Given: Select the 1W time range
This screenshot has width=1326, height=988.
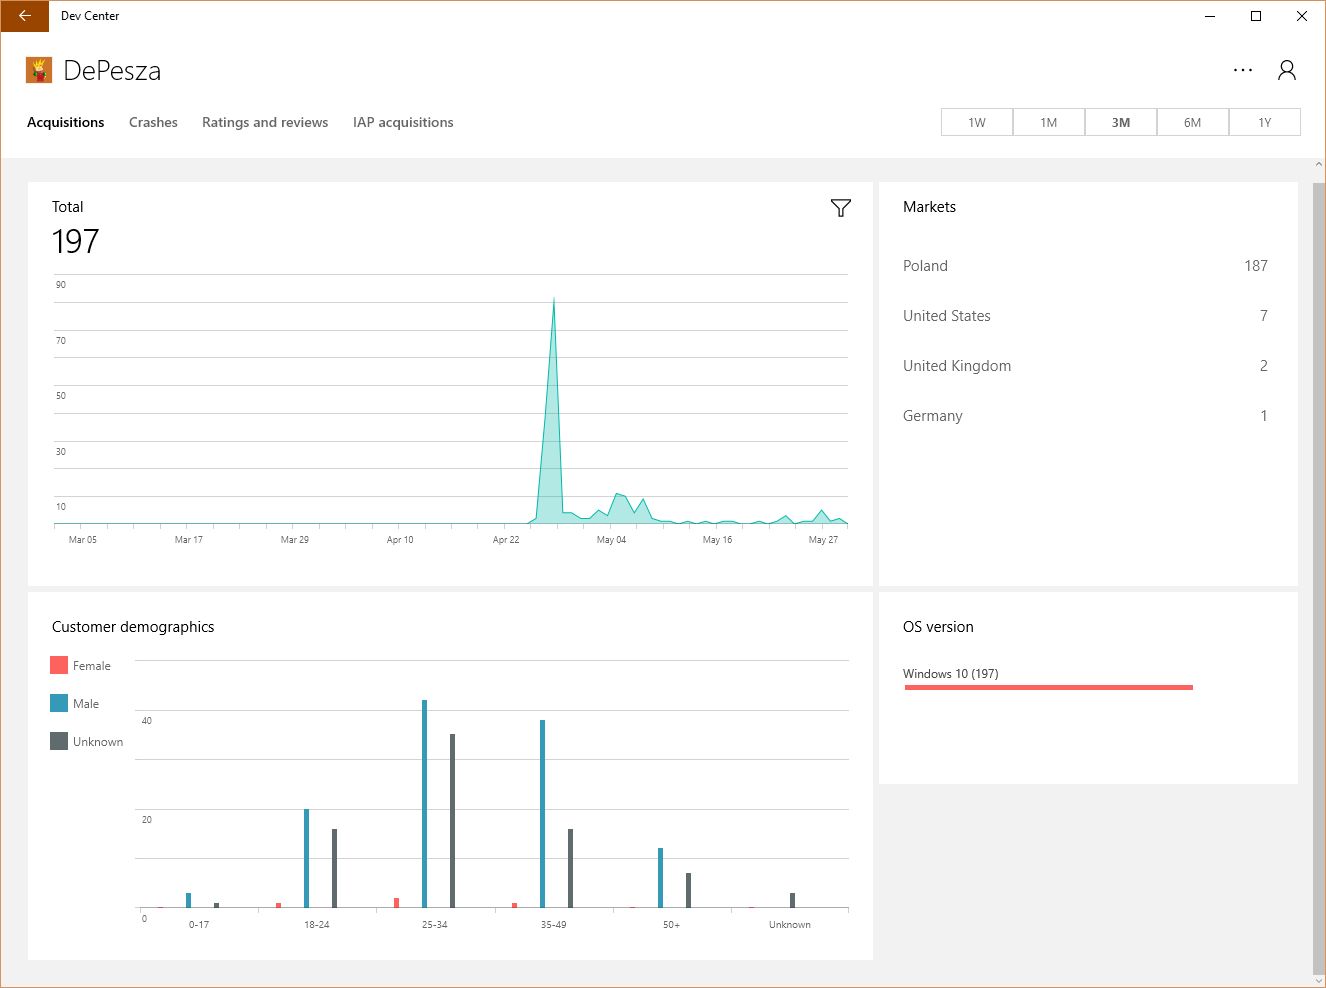Looking at the screenshot, I should 977,122.
